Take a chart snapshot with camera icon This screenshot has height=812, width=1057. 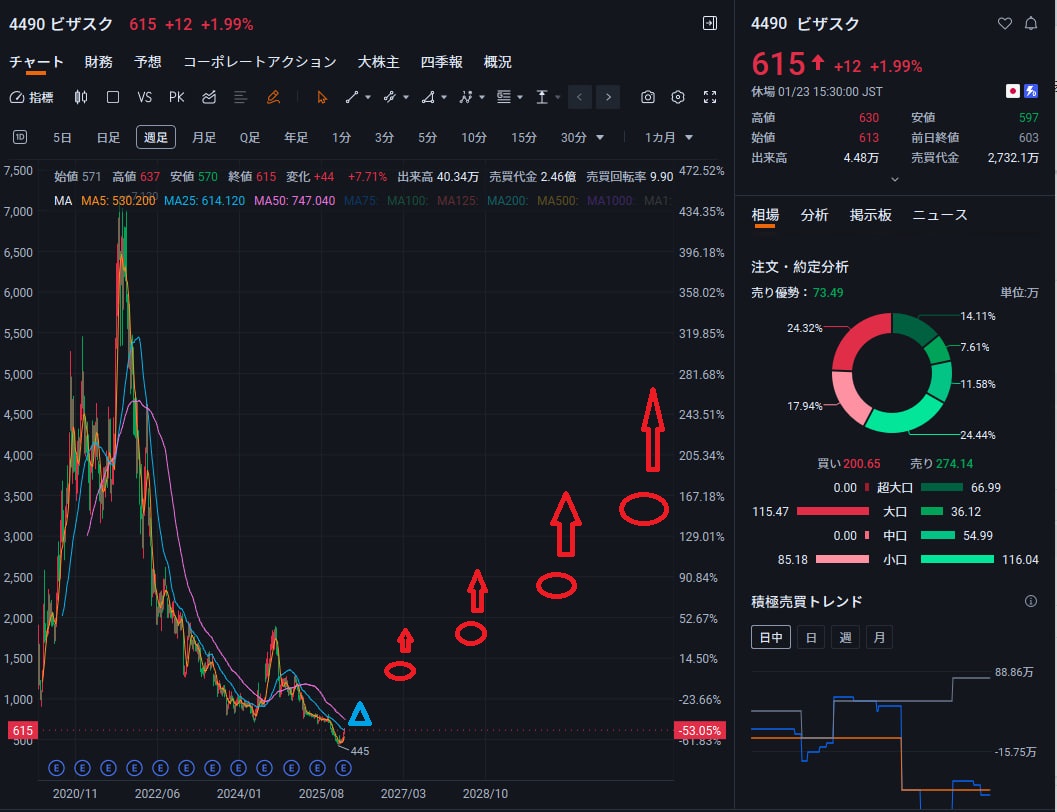(x=648, y=97)
